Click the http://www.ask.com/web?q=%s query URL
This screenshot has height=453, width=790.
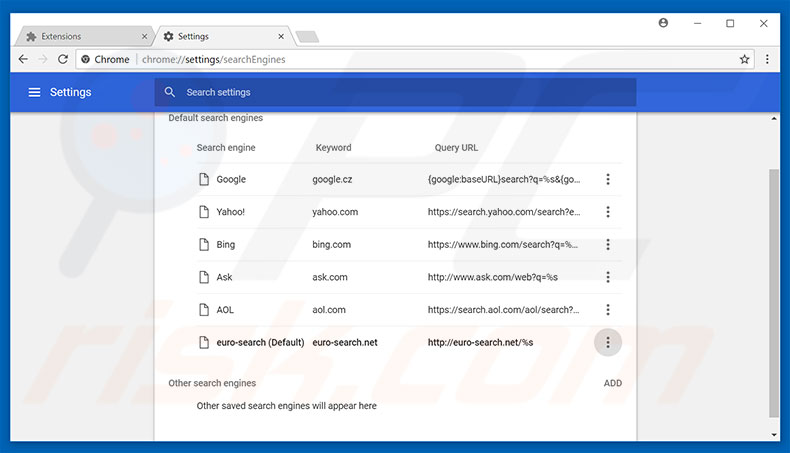pyautogui.click(x=493, y=277)
